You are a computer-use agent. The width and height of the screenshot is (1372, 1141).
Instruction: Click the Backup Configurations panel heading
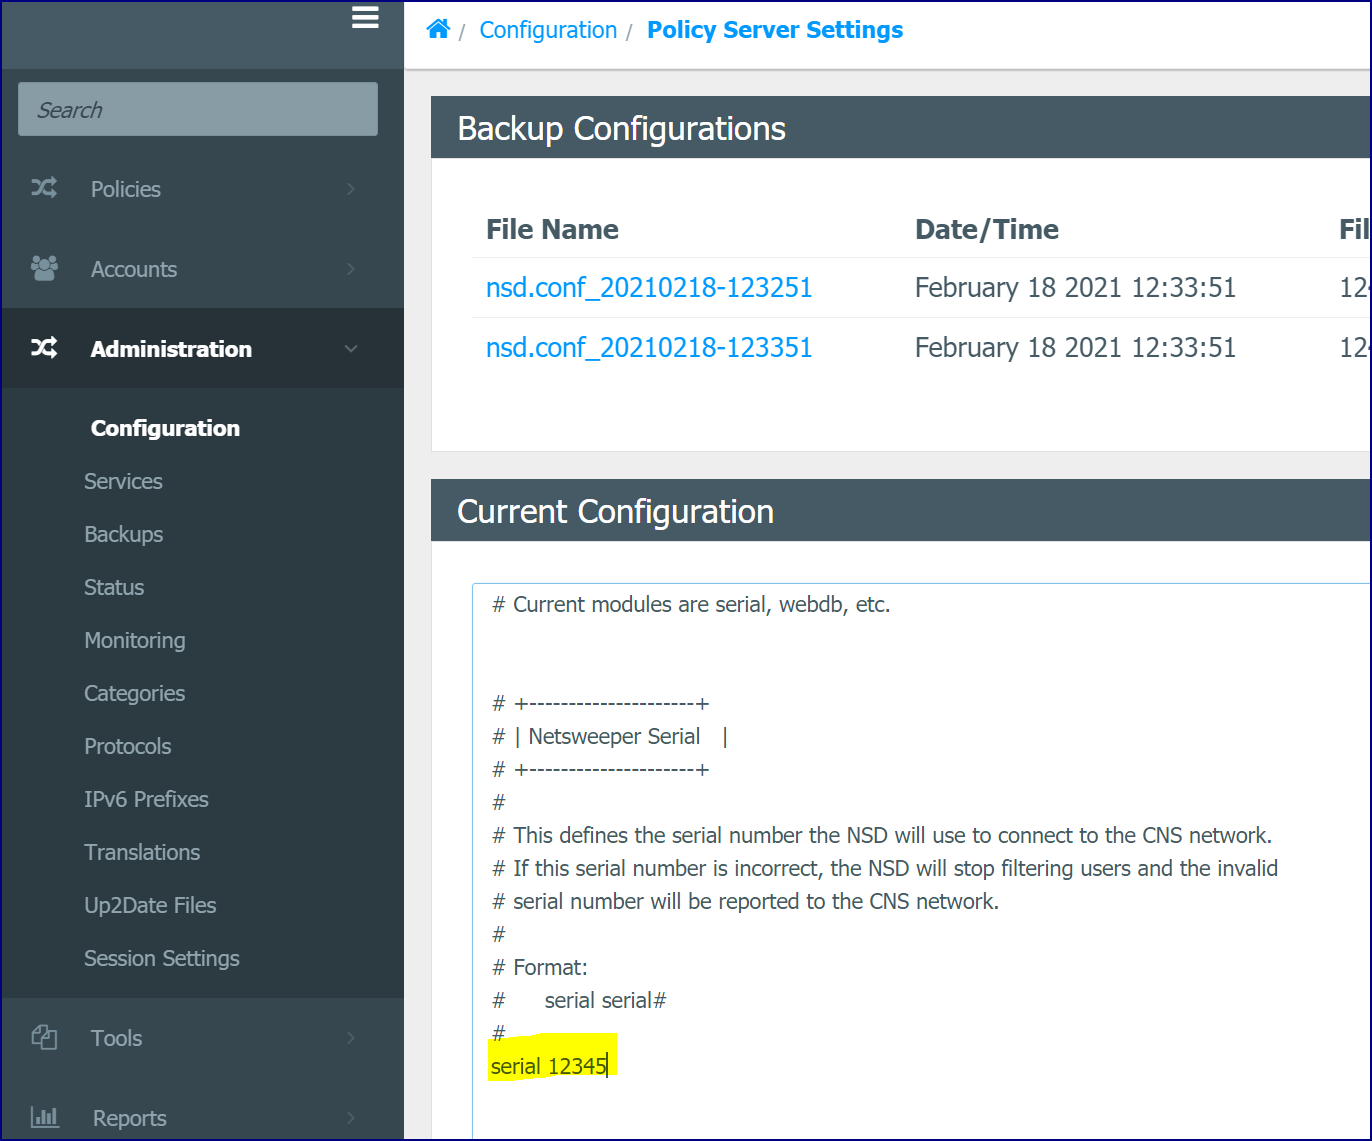click(621, 128)
